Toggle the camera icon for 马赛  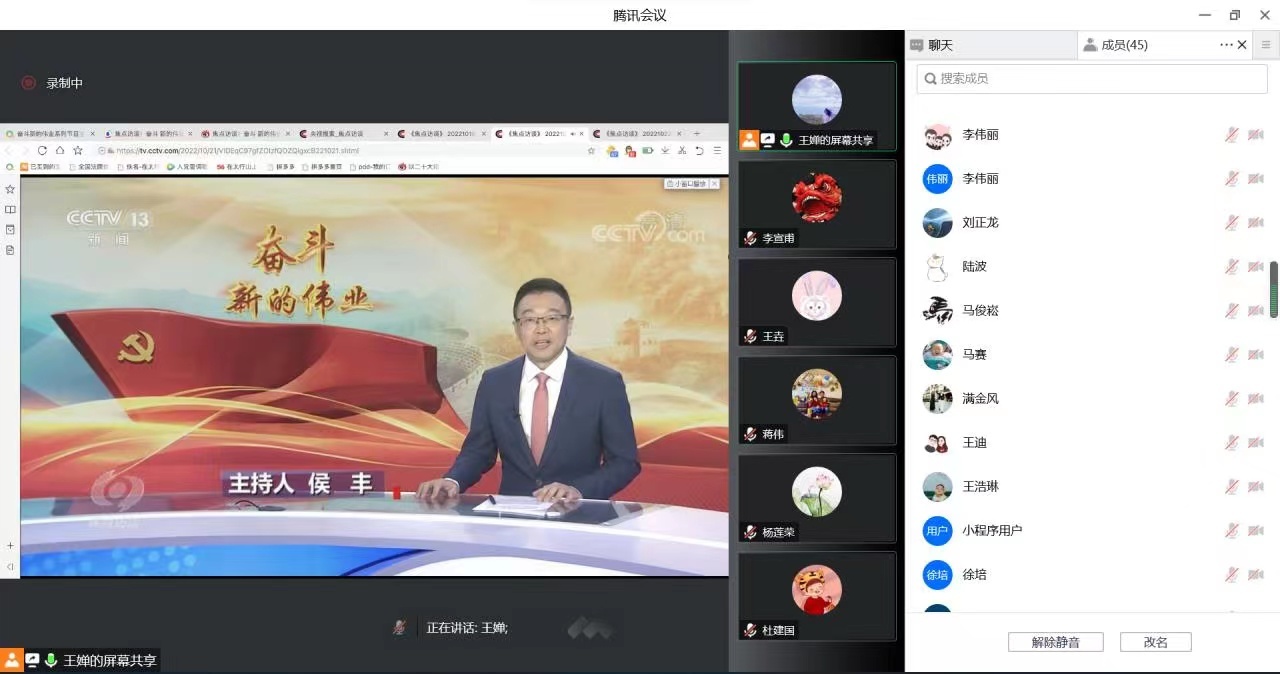[1256, 354]
